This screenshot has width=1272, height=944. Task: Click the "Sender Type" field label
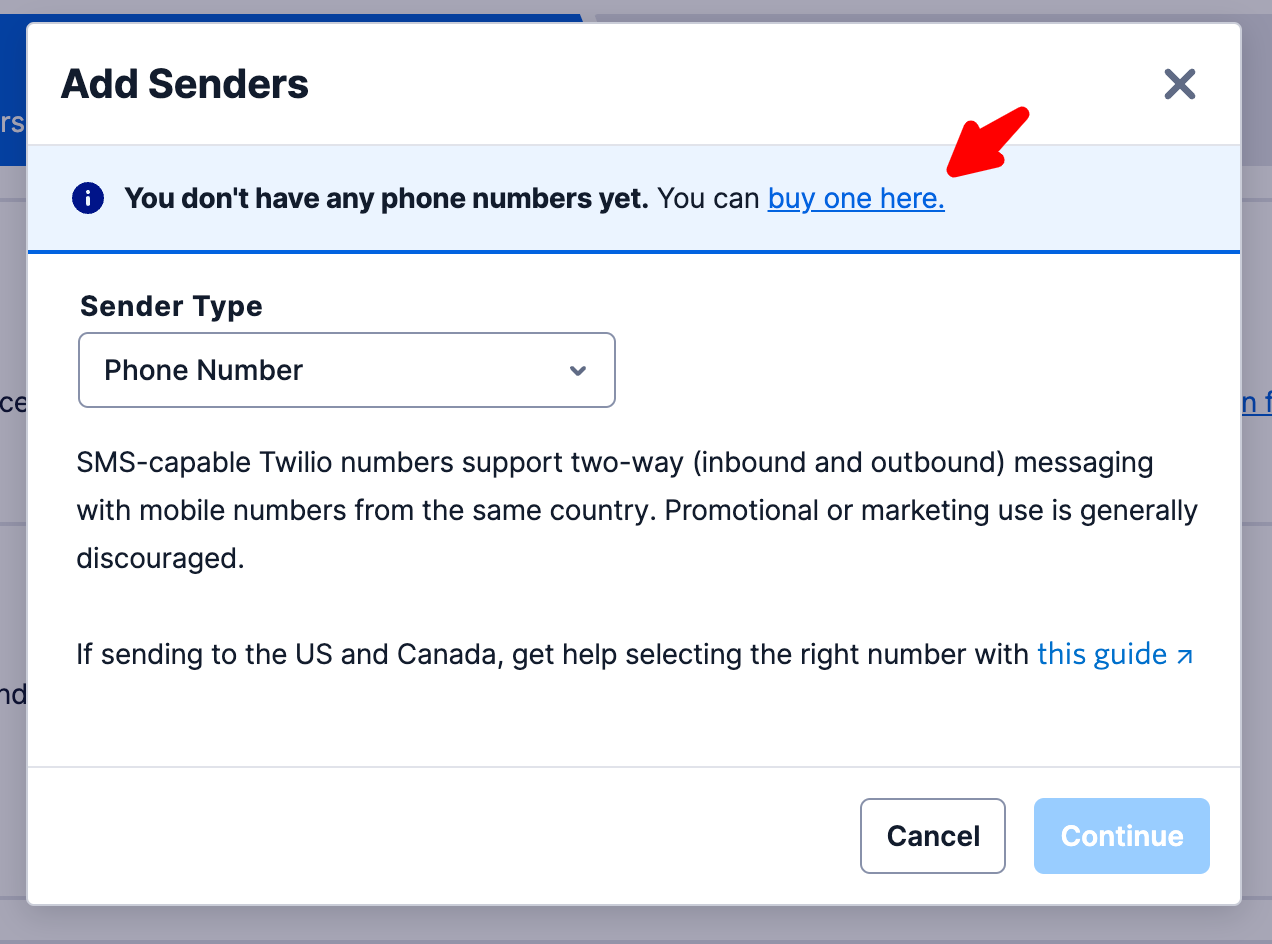tap(171, 306)
